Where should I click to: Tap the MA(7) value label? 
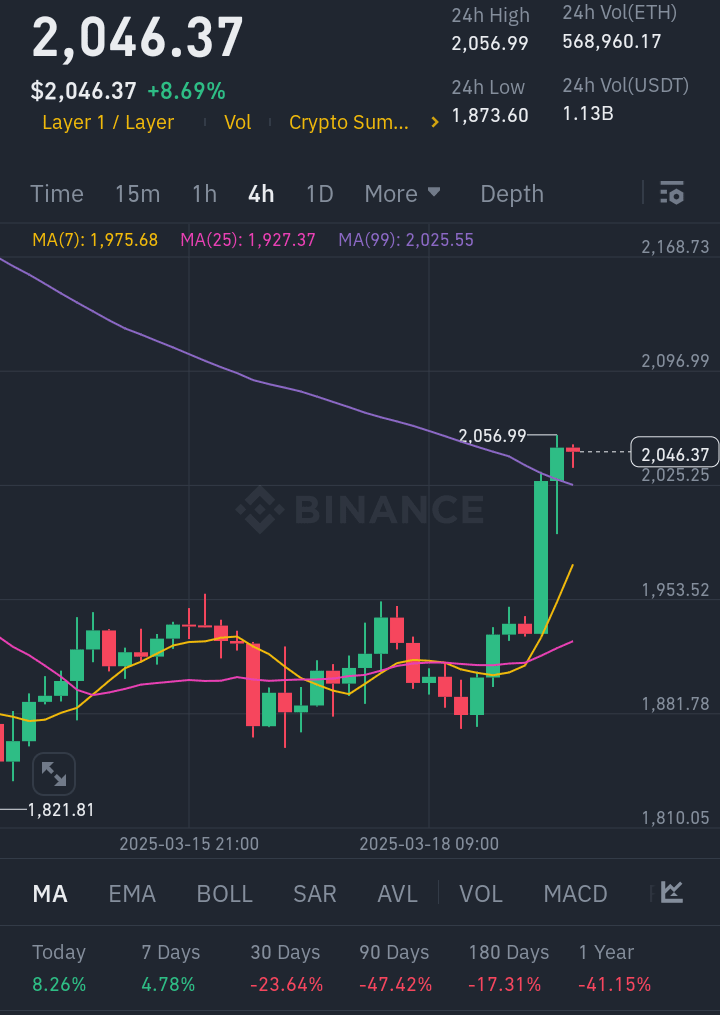pos(95,240)
